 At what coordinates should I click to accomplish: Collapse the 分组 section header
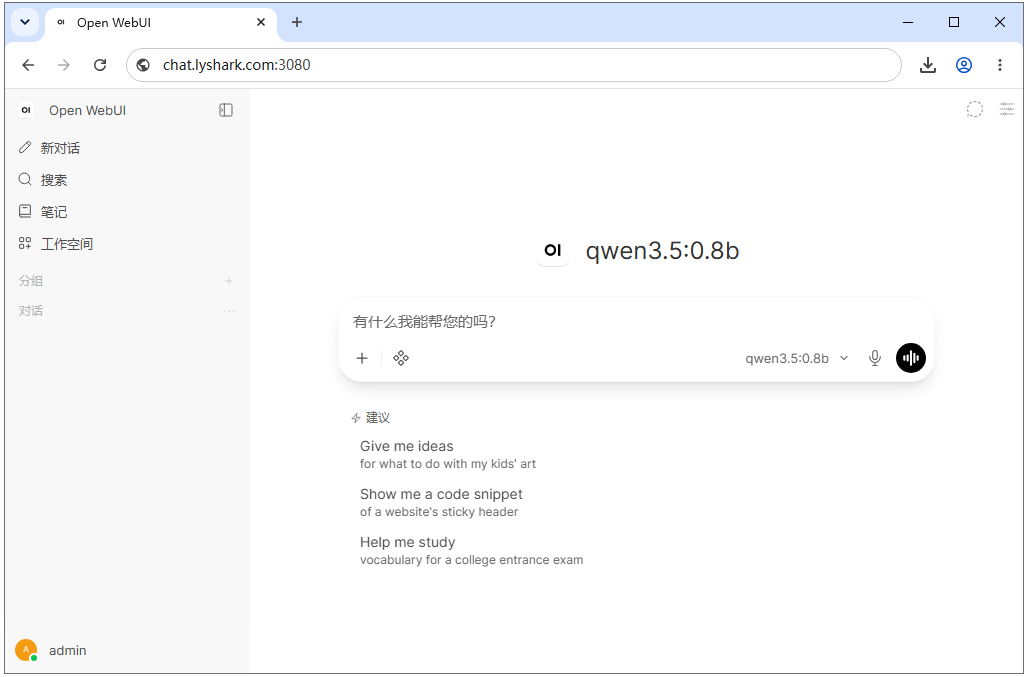(x=31, y=281)
